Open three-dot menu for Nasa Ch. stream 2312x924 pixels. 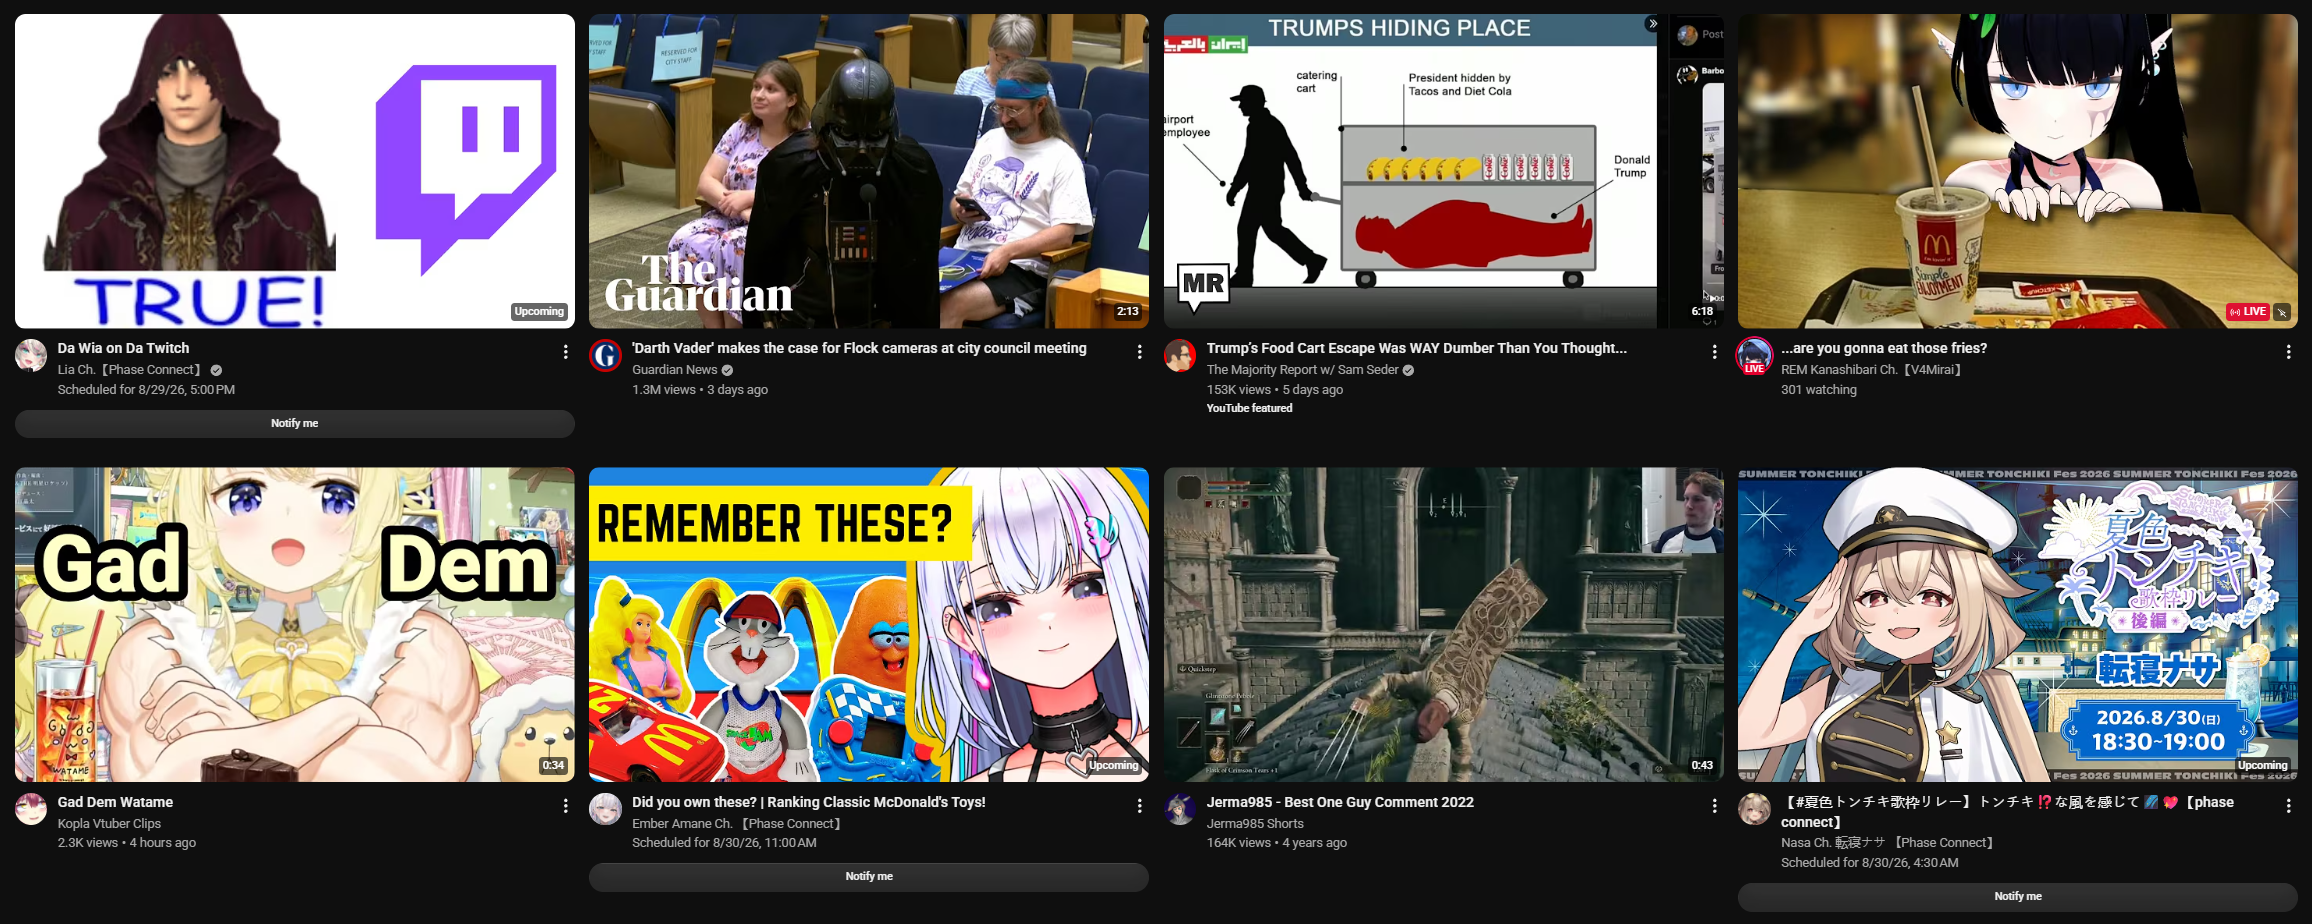tap(2288, 806)
